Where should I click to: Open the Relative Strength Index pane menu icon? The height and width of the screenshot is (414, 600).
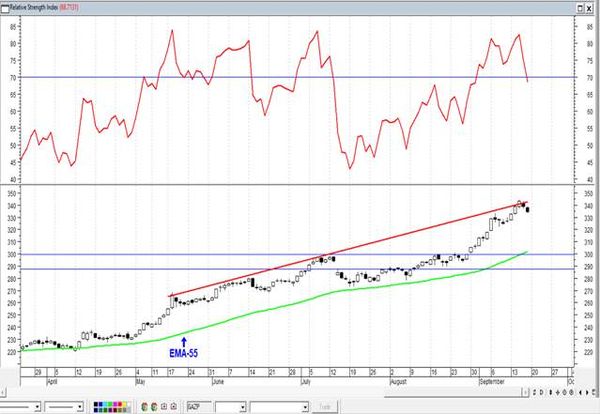pyautogui.click(x=5, y=7)
